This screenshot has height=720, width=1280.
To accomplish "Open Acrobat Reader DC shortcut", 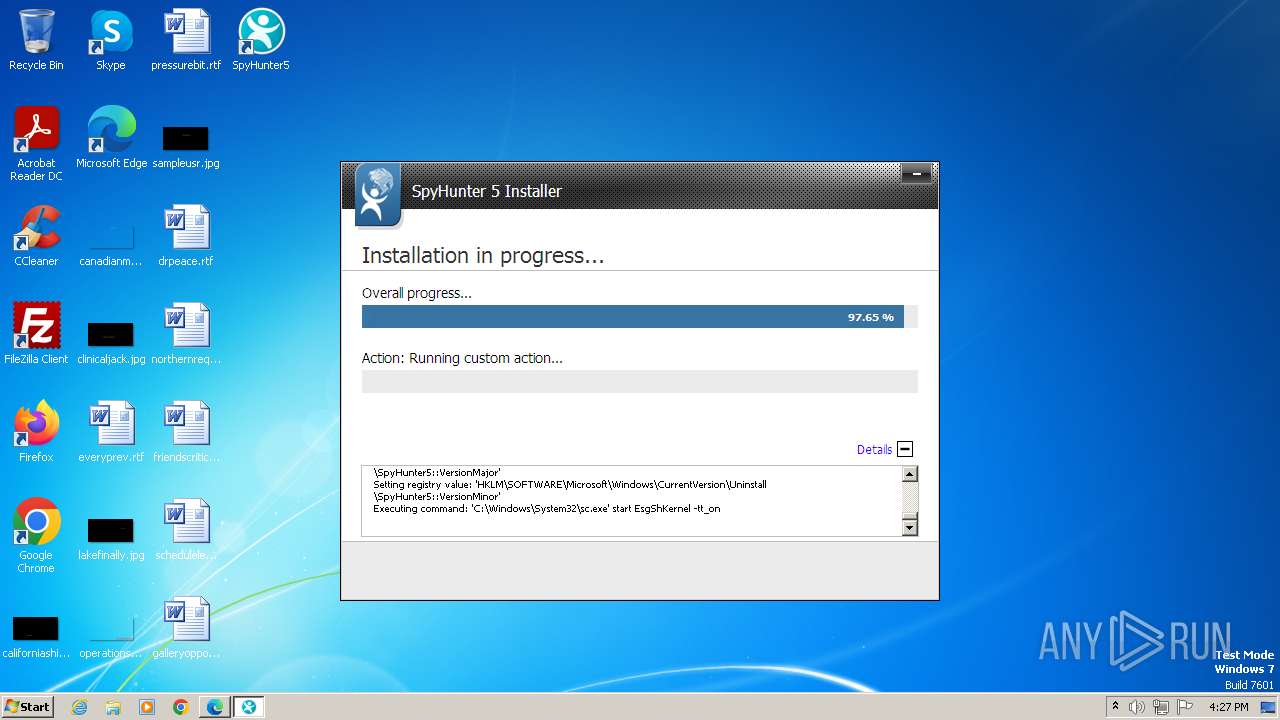I will [36, 144].
